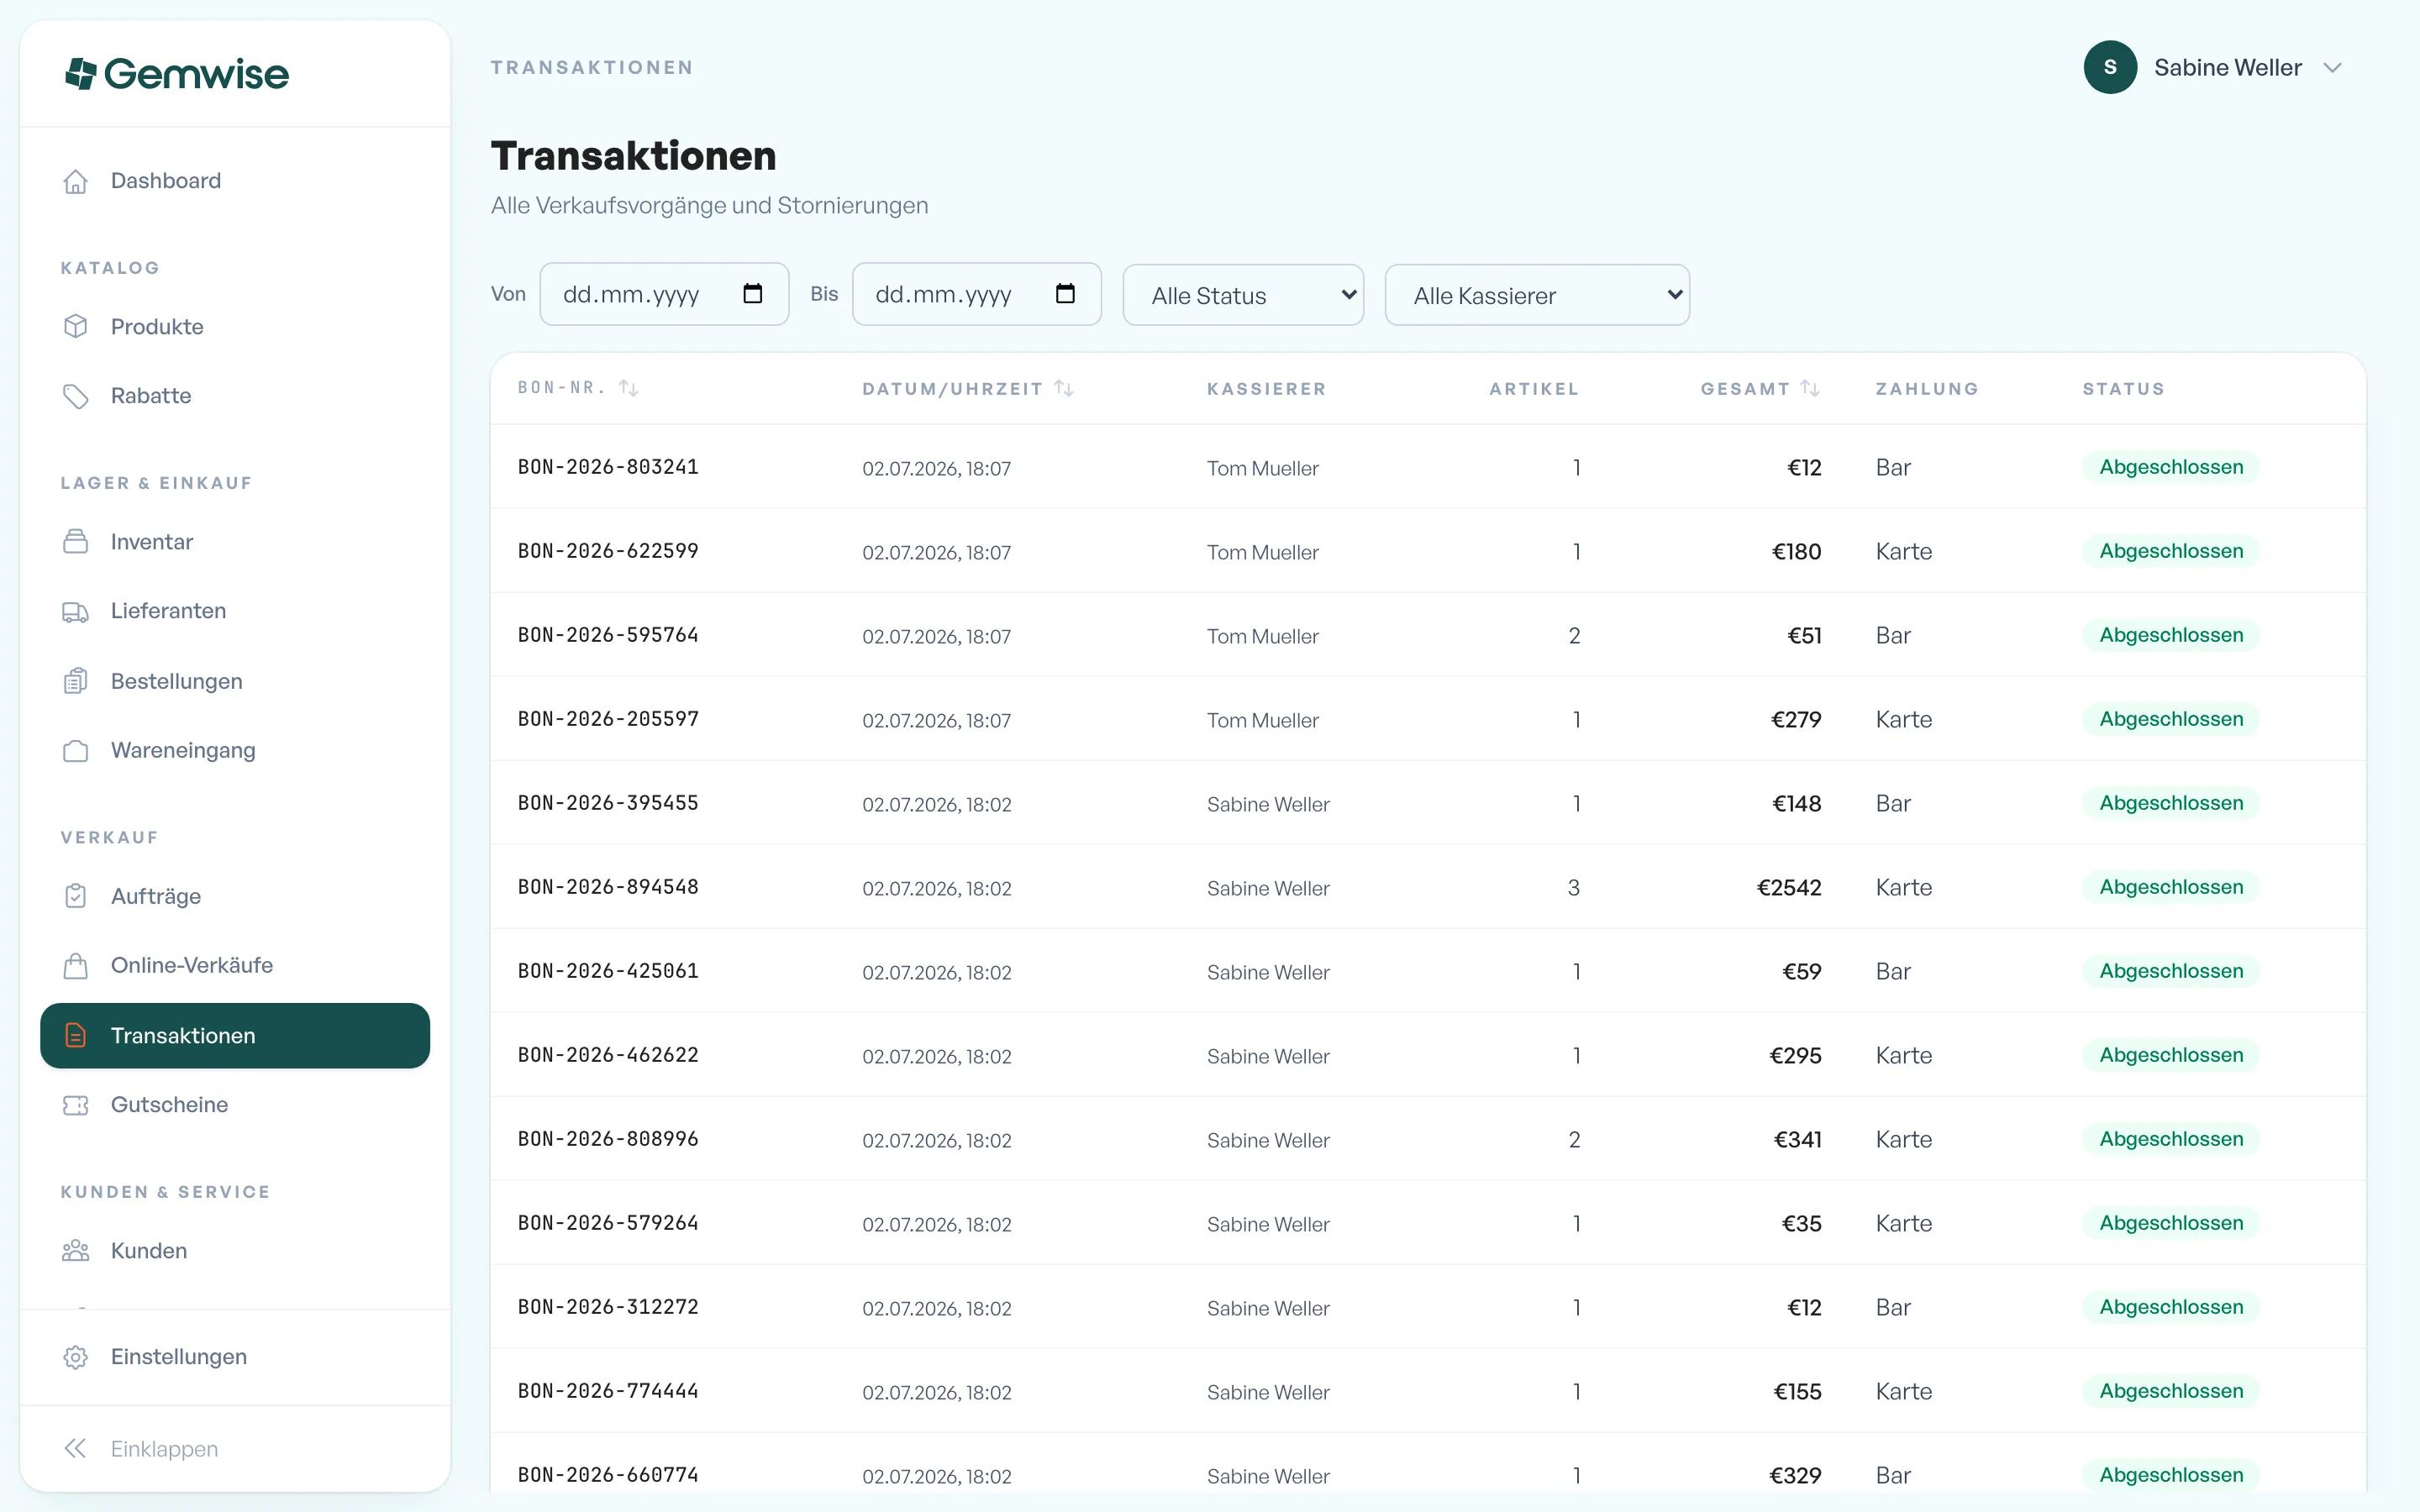The height and width of the screenshot is (1512, 2420).
Task: Open receipt BON-2026-395455
Action: tap(608, 803)
